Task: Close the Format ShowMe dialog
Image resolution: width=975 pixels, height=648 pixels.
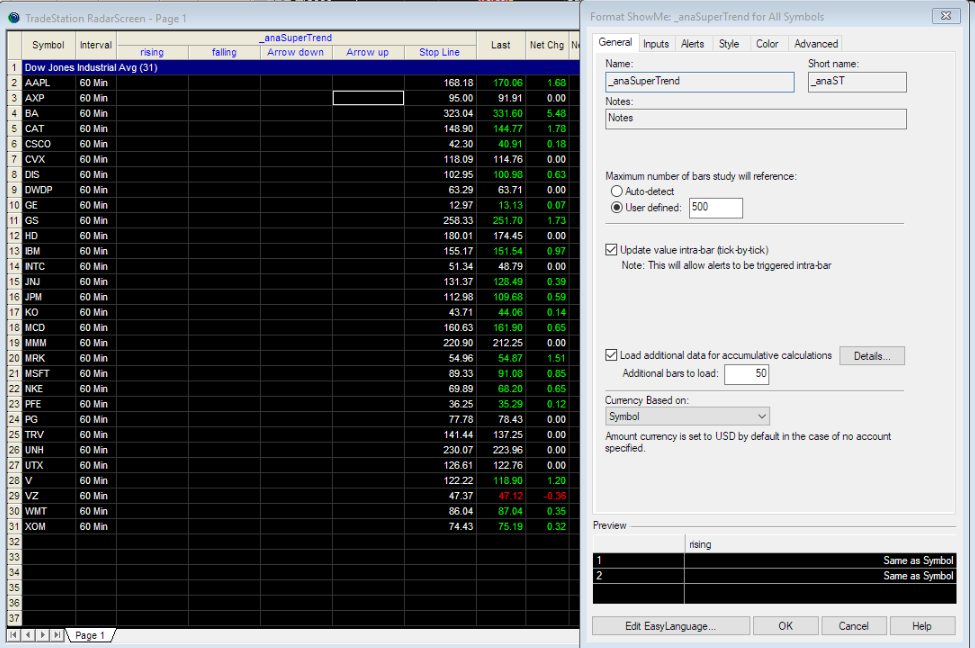Action: click(x=946, y=16)
